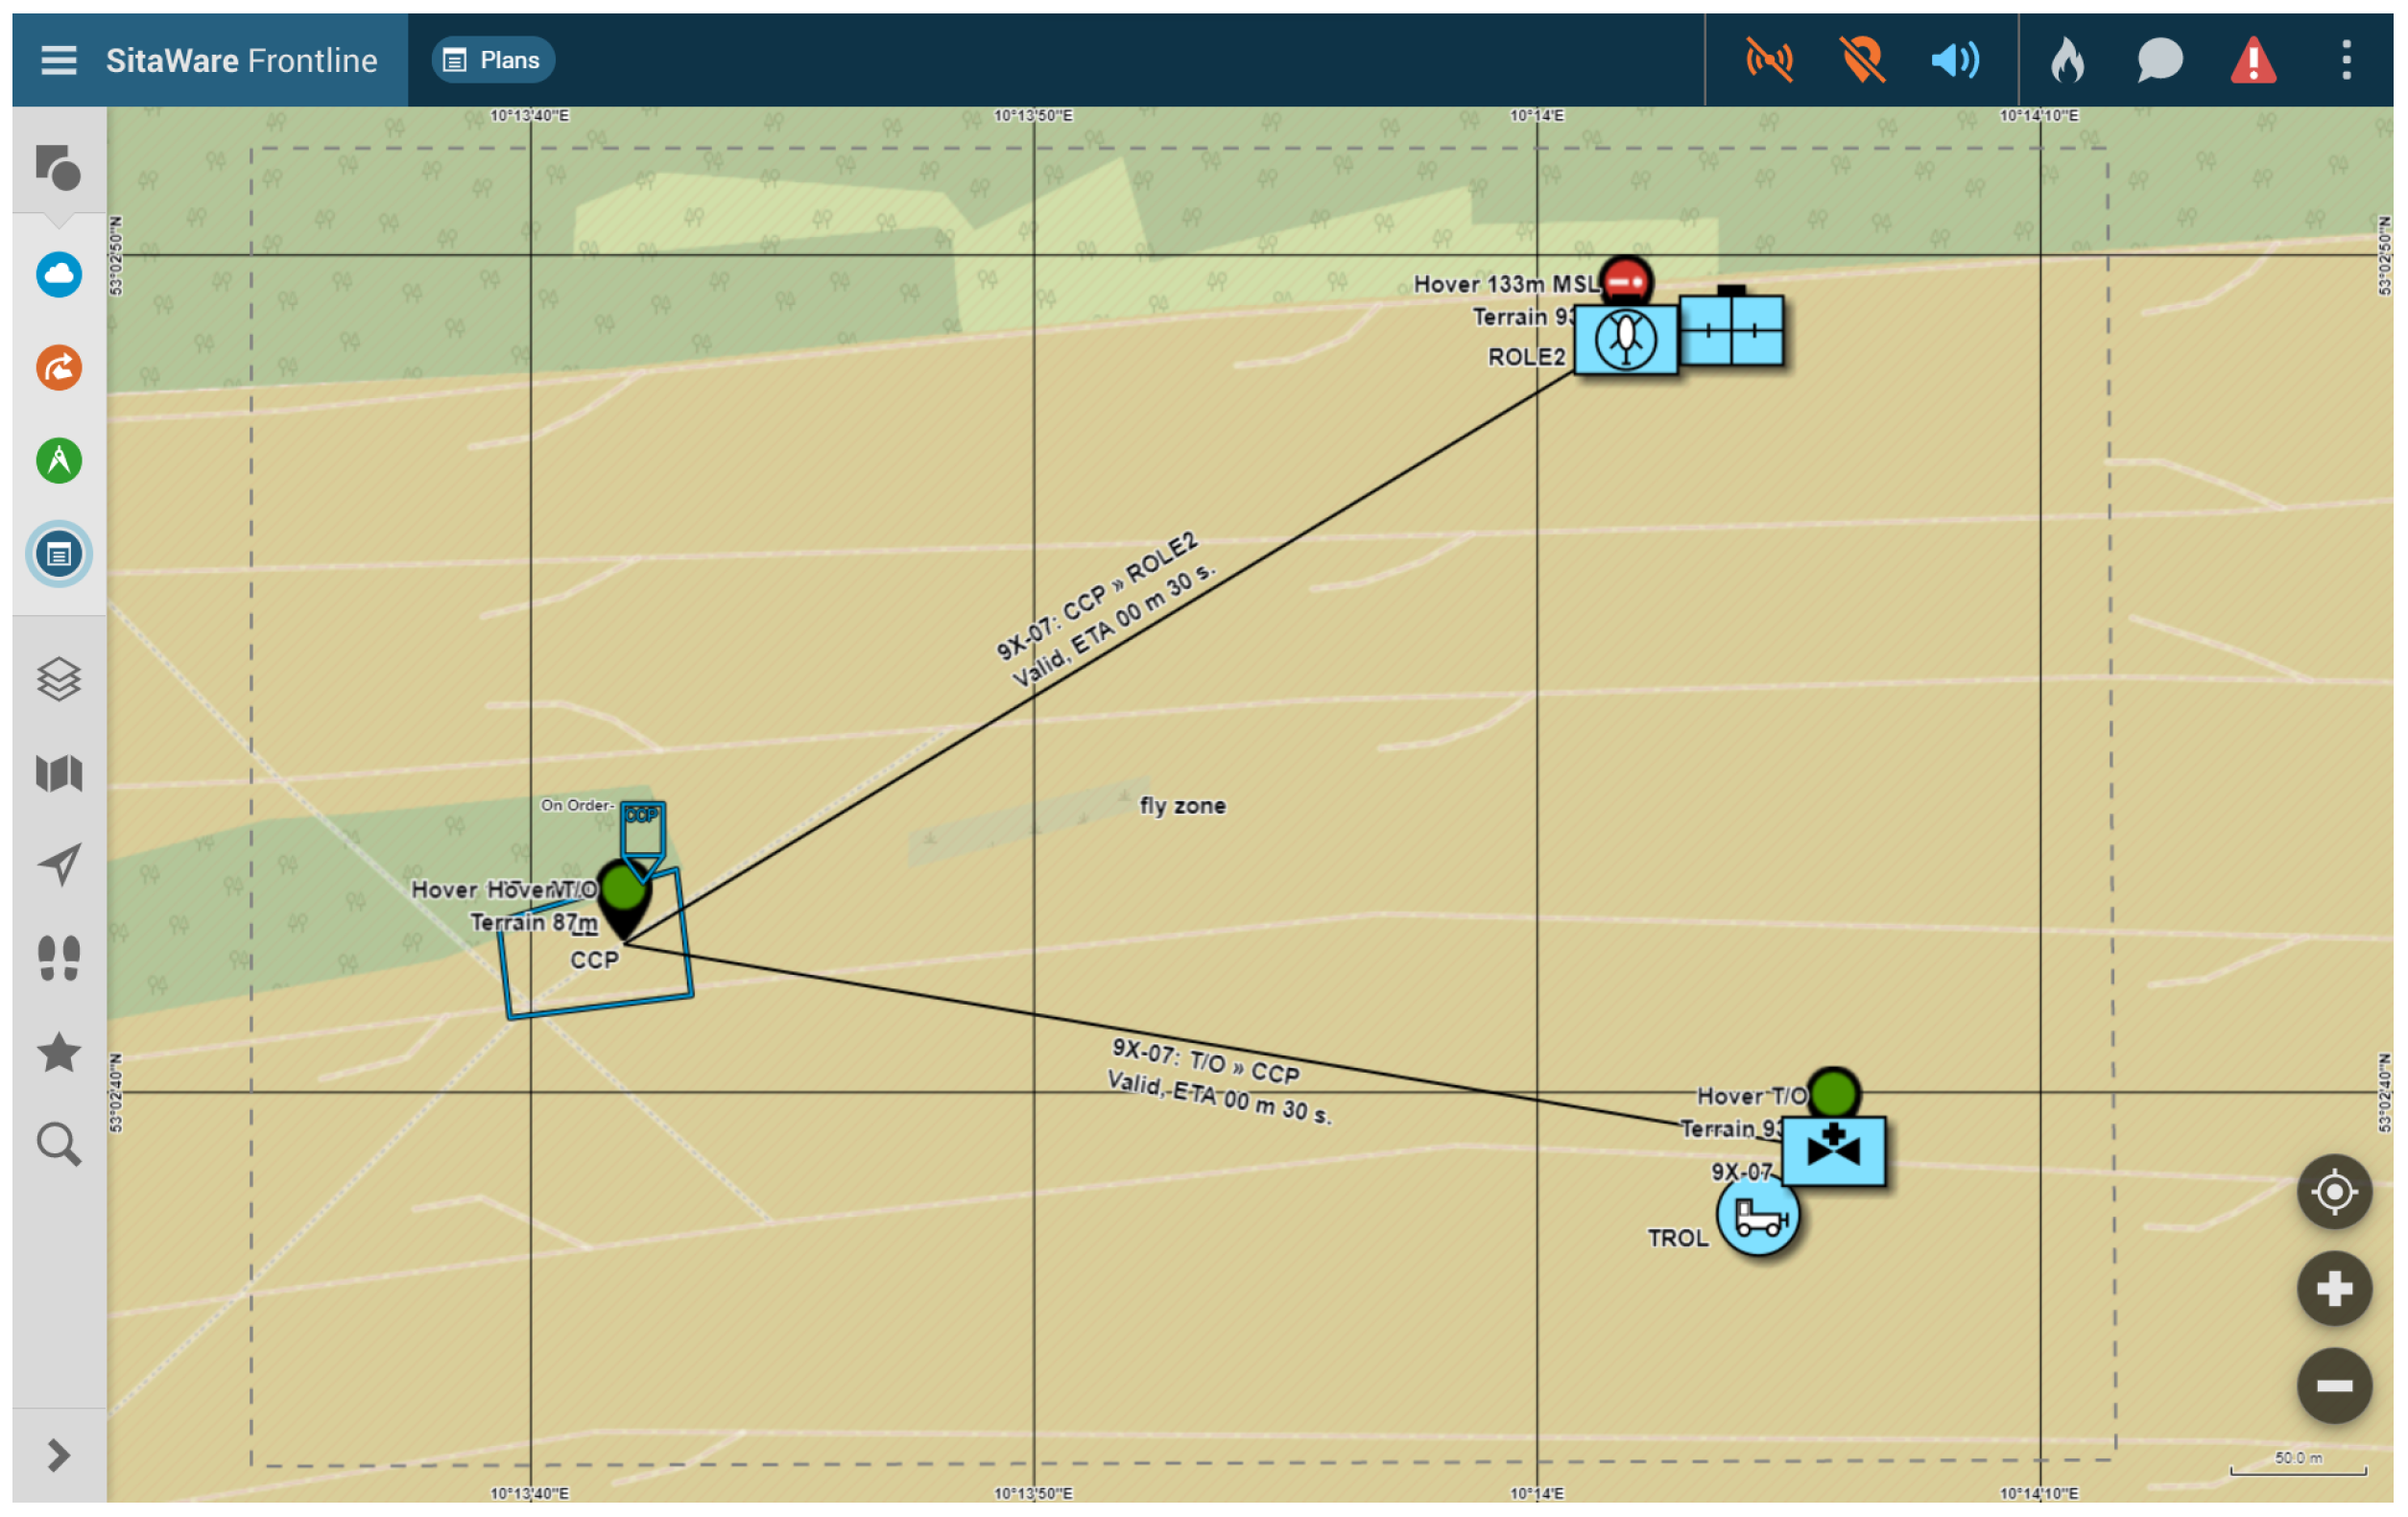The width and height of the screenshot is (2408, 1517).
Task: Mute sound with the speaker icon
Action: click(x=1955, y=60)
